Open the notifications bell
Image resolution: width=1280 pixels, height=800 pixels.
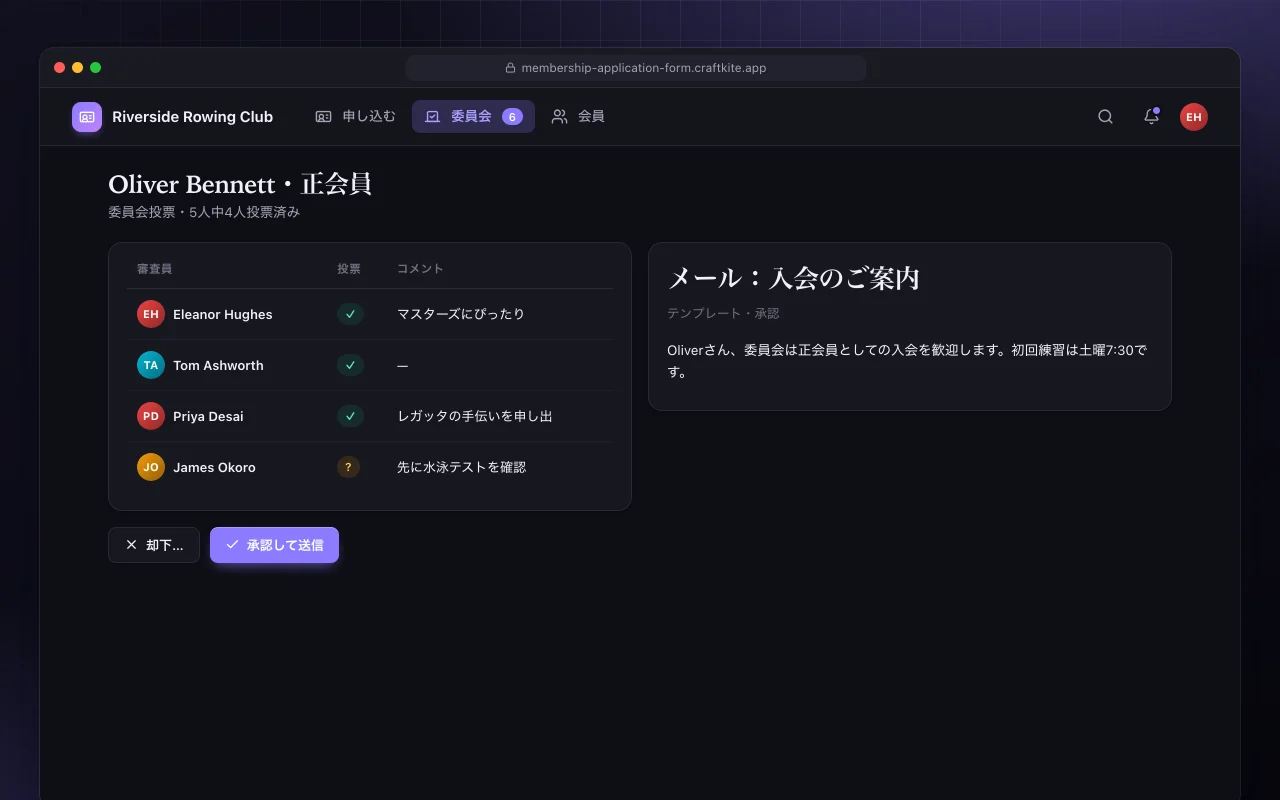[x=1151, y=117]
